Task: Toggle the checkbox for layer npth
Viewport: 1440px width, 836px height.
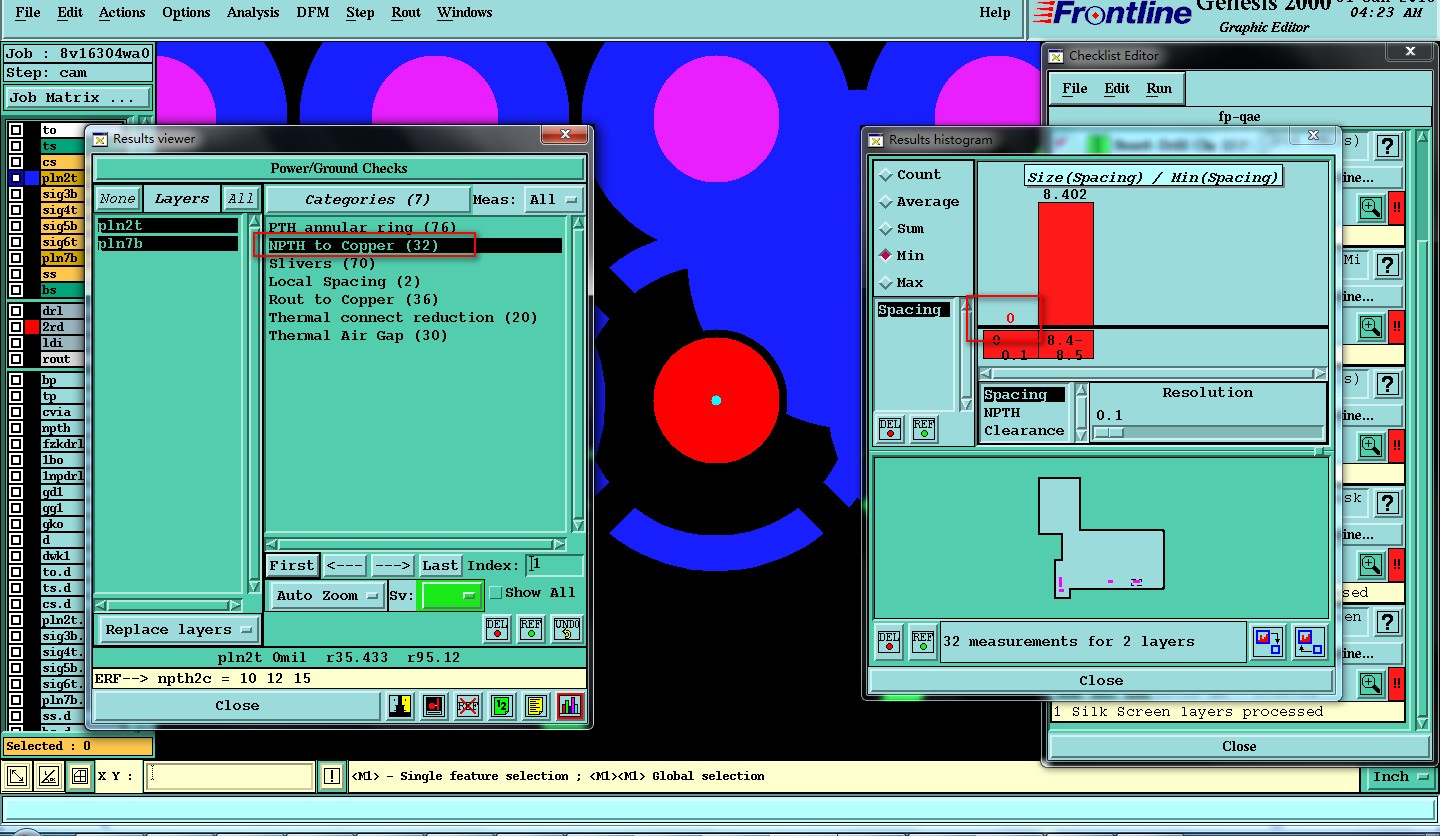Action: pyautogui.click(x=15, y=428)
